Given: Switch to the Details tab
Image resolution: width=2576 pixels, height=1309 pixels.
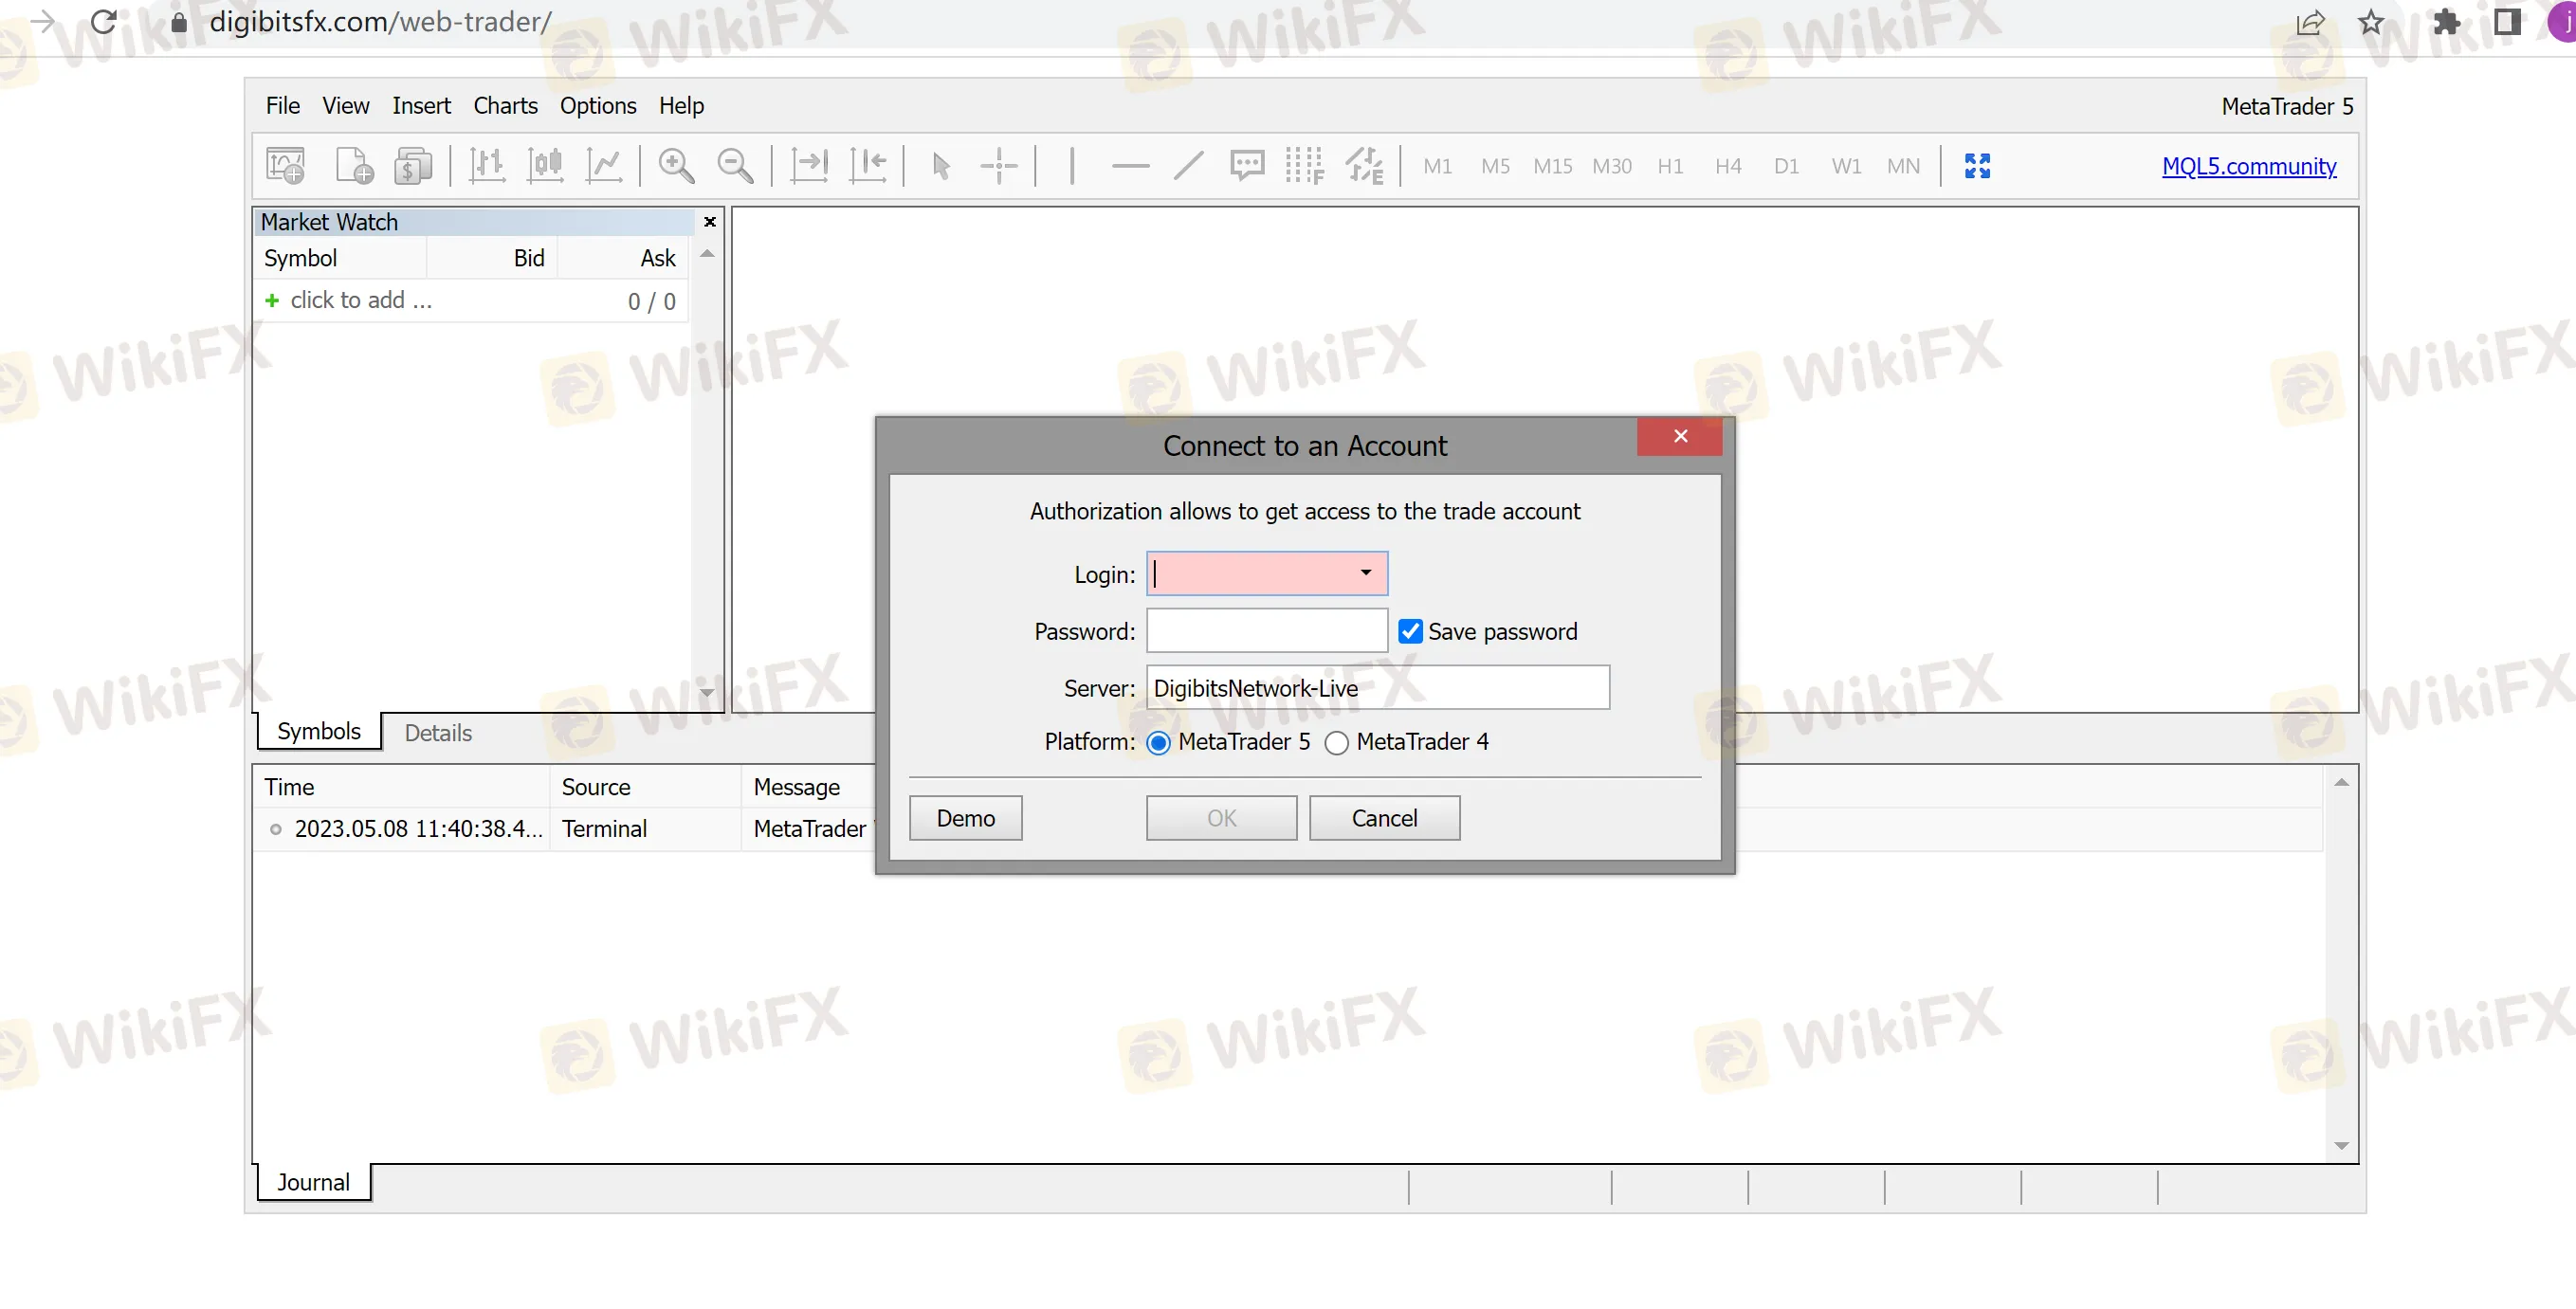Looking at the screenshot, I should tap(436, 733).
